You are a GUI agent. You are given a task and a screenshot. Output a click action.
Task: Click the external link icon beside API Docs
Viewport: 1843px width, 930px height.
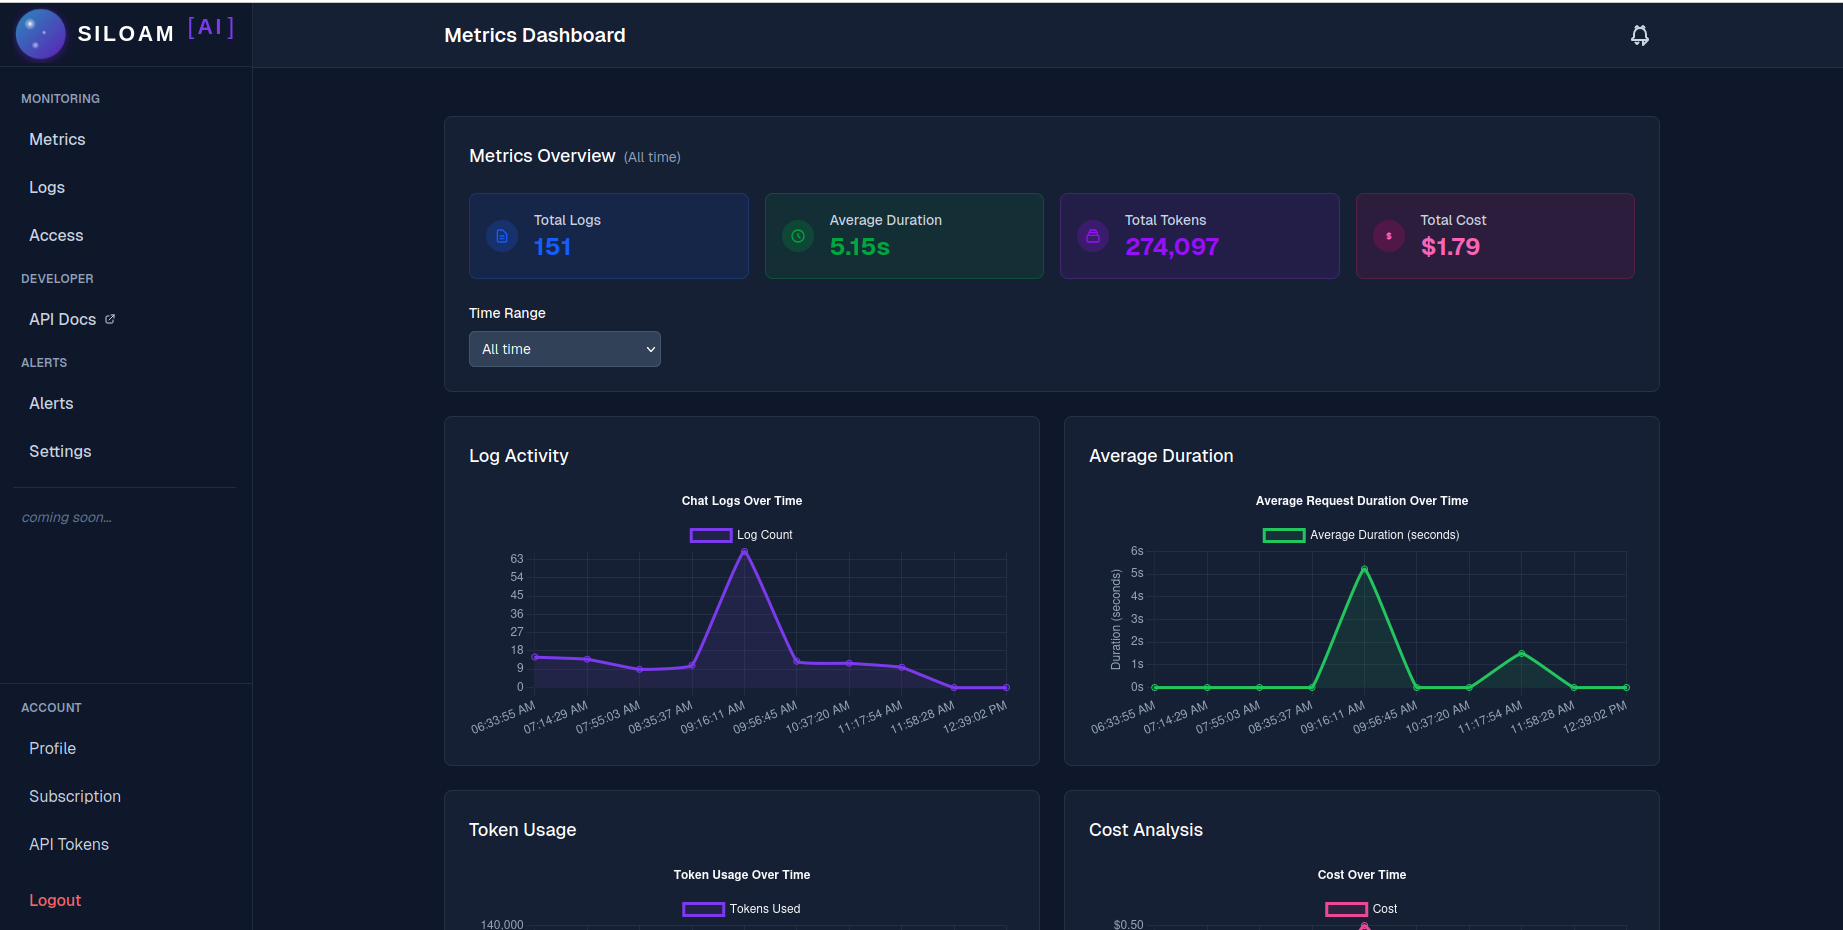[x=110, y=319]
